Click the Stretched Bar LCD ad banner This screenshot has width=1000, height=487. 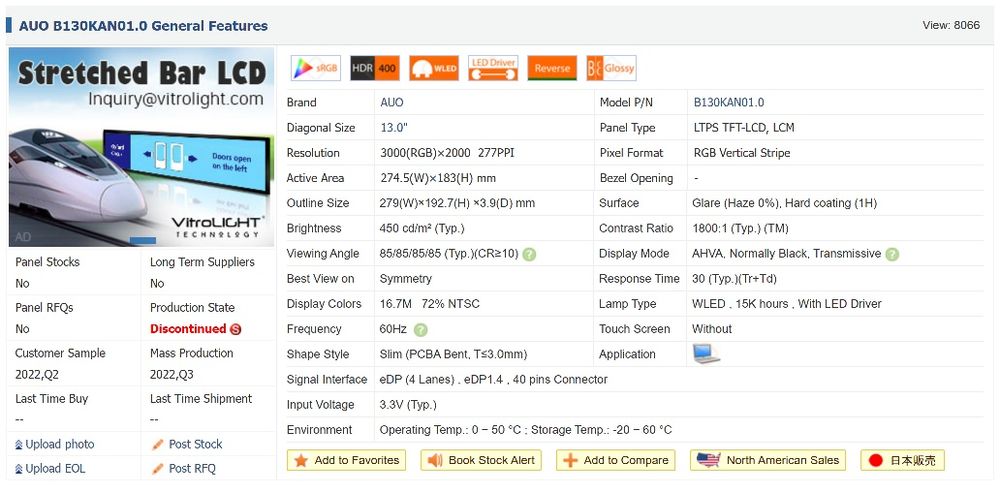pos(142,147)
